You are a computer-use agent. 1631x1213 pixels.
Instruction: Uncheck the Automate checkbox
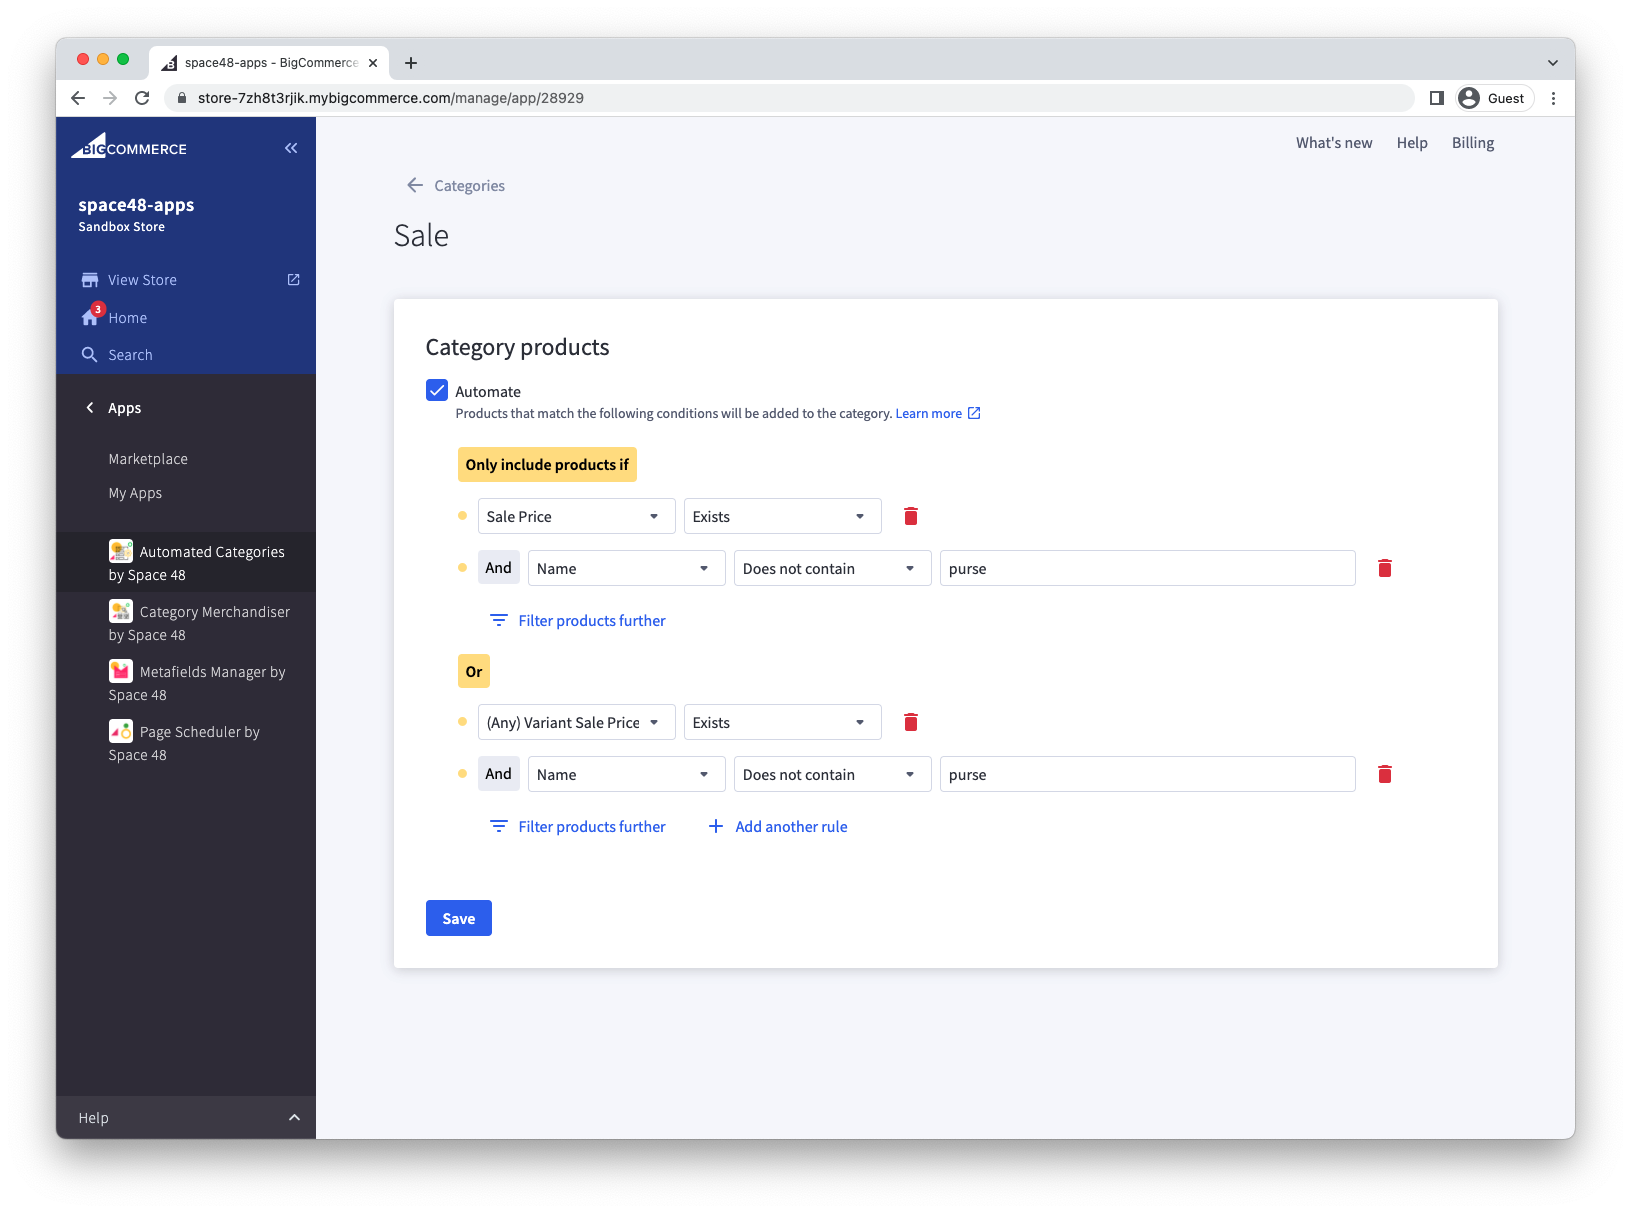437,390
